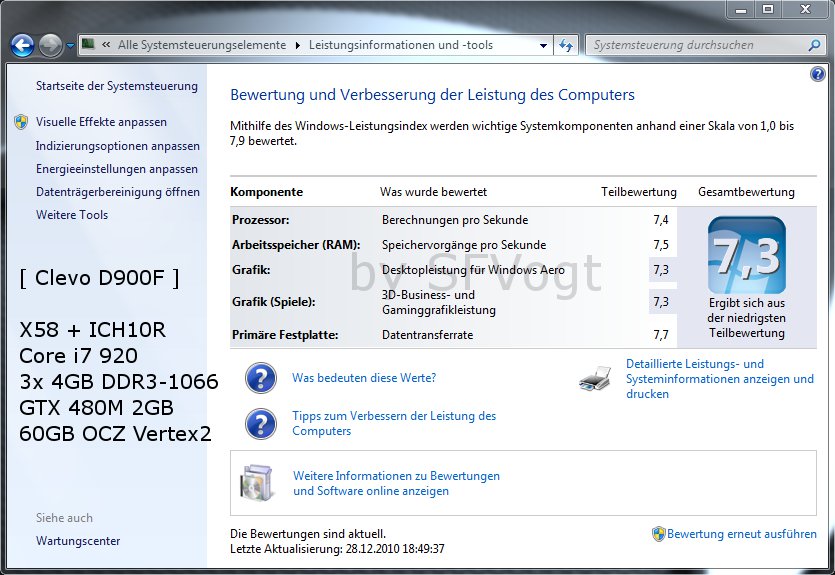This screenshot has width=835, height=575.
Task: Open Startseite der Systemsteuerung
Action: tap(117, 86)
